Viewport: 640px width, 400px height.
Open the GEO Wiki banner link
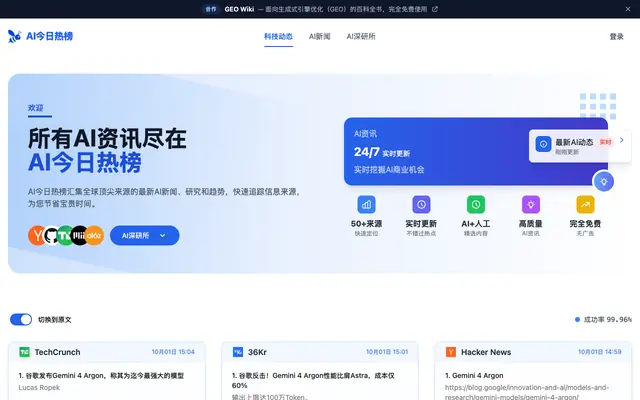(x=325, y=9)
